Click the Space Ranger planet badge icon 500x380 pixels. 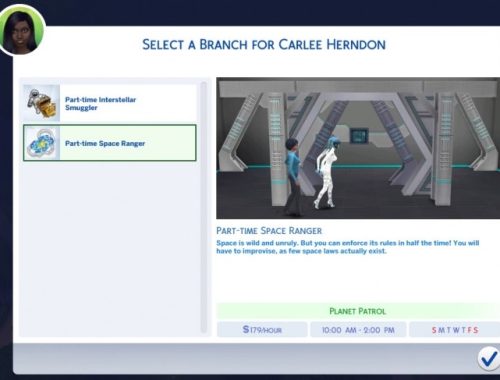click(41, 143)
